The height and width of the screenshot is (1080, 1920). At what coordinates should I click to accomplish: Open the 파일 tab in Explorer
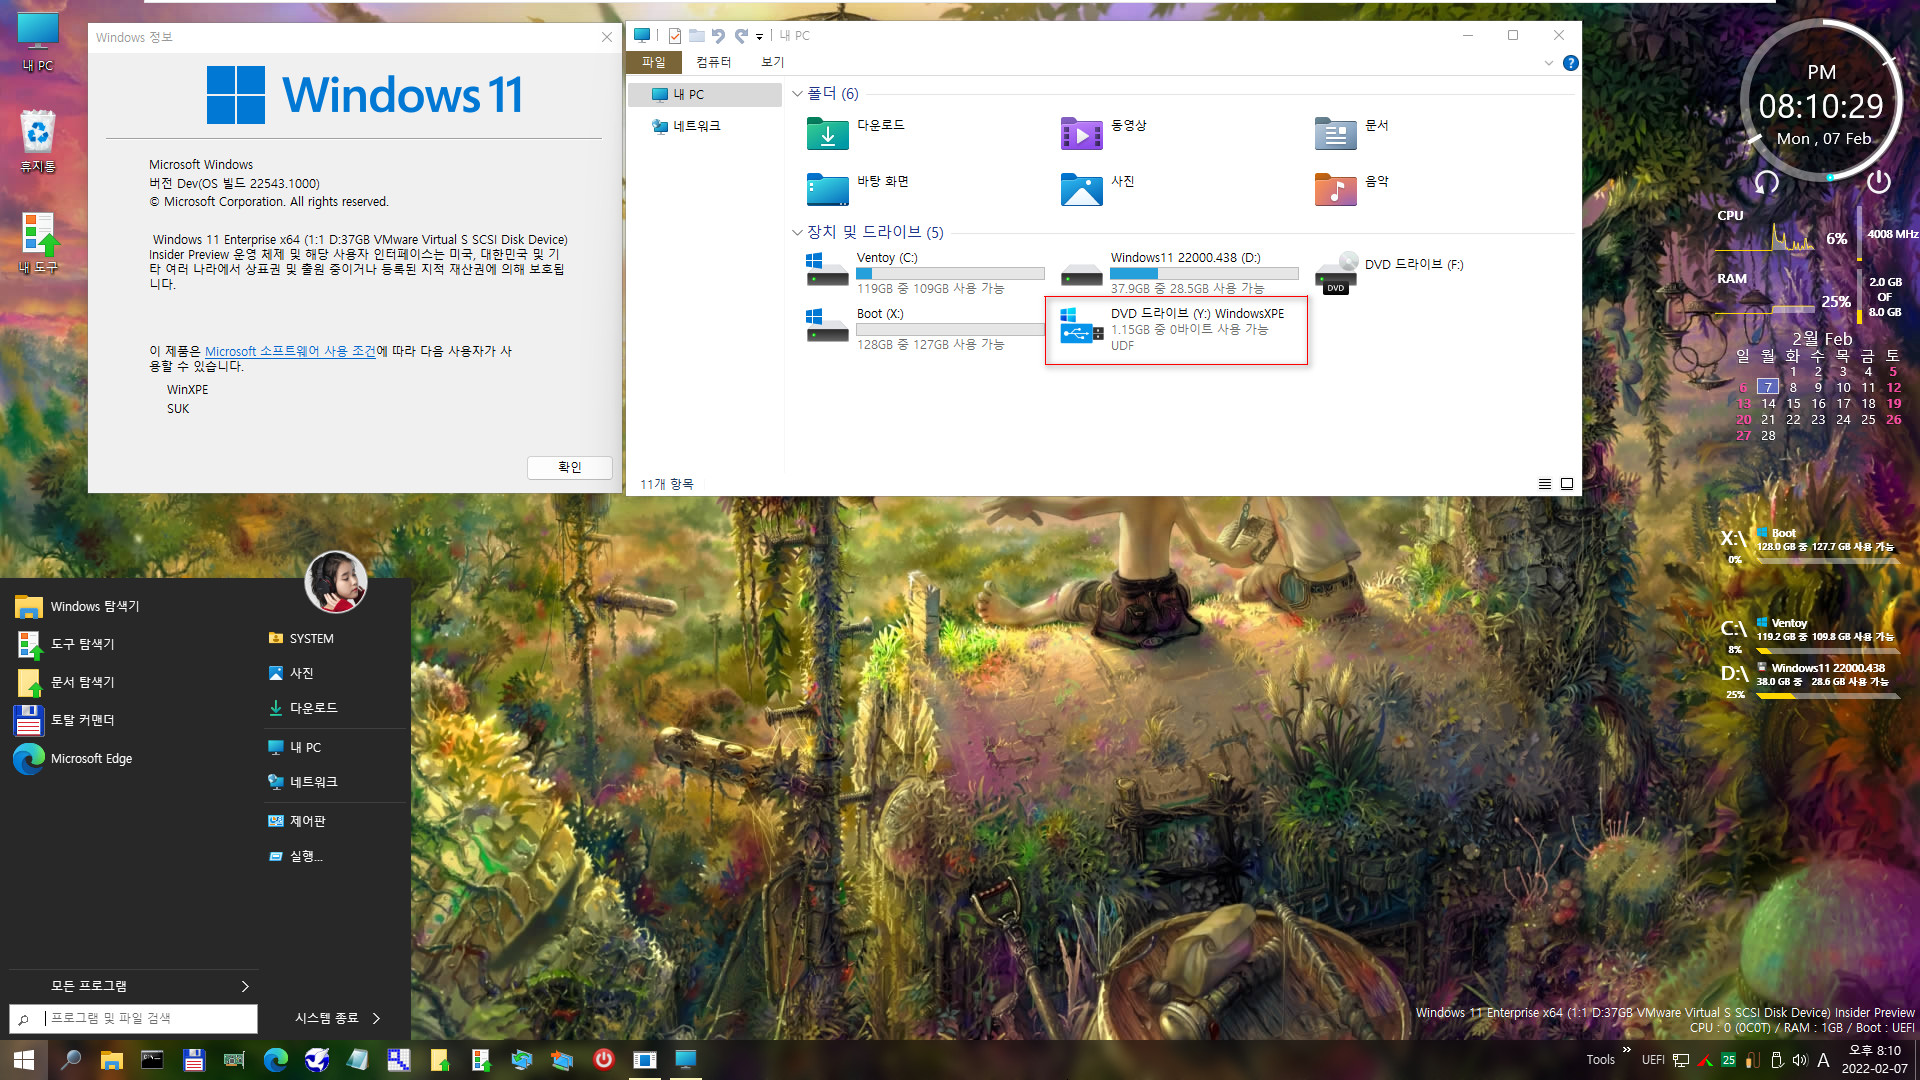point(654,62)
